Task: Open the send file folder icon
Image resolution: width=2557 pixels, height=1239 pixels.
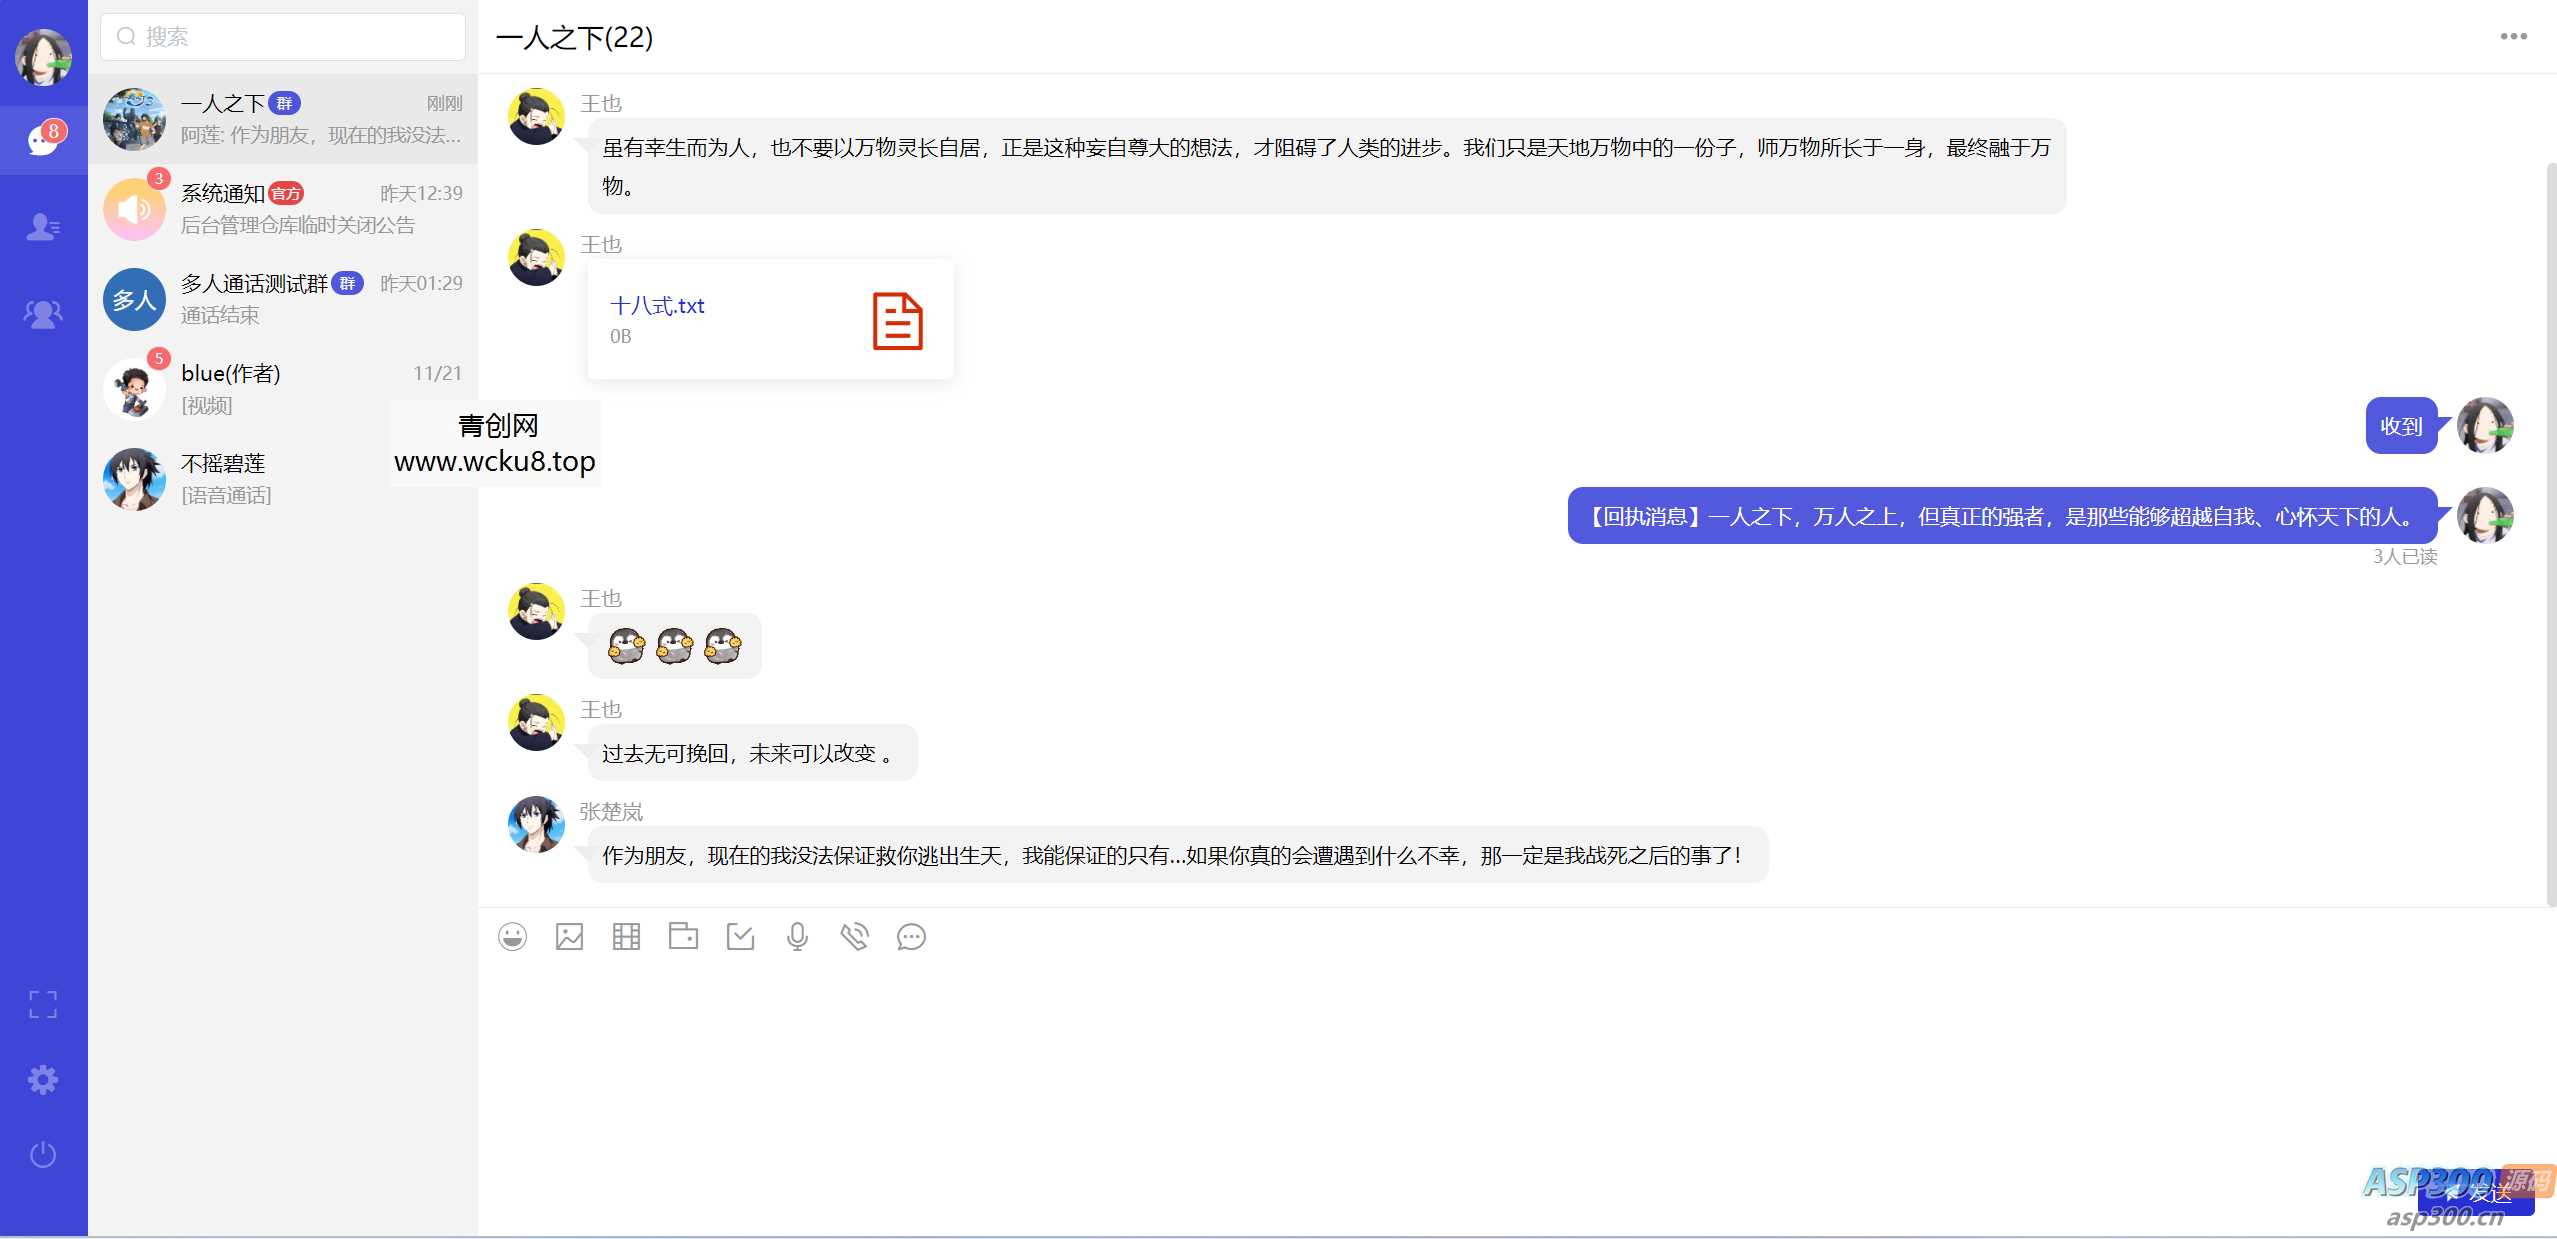Action: tap(683, 936)
